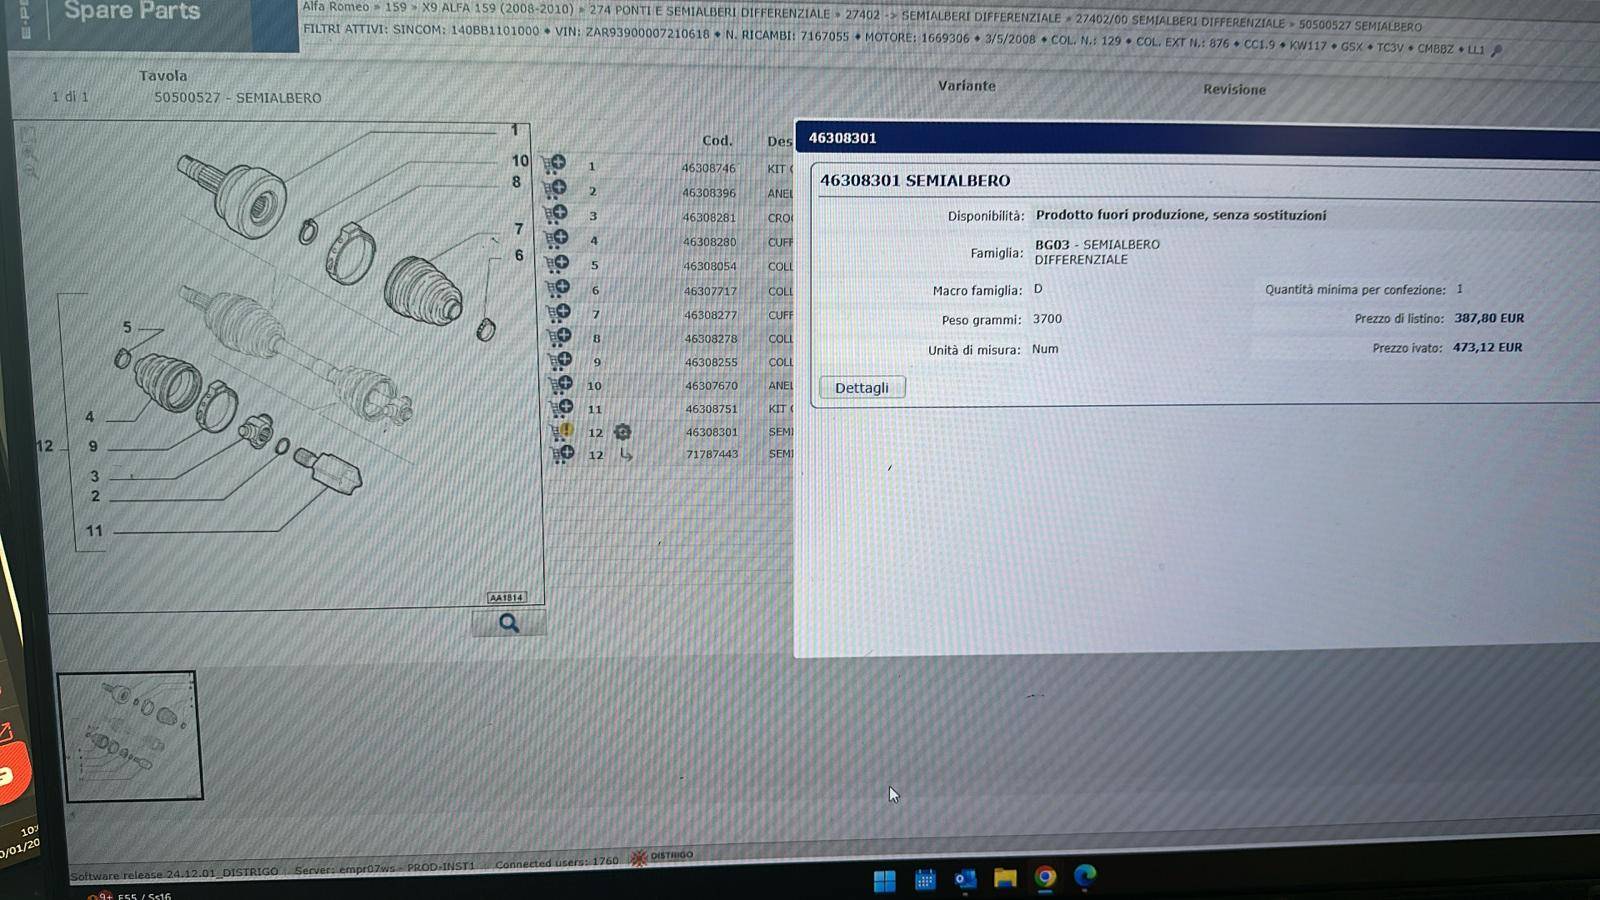
Task: Select part code 46308278
Action: click(711, 338)
